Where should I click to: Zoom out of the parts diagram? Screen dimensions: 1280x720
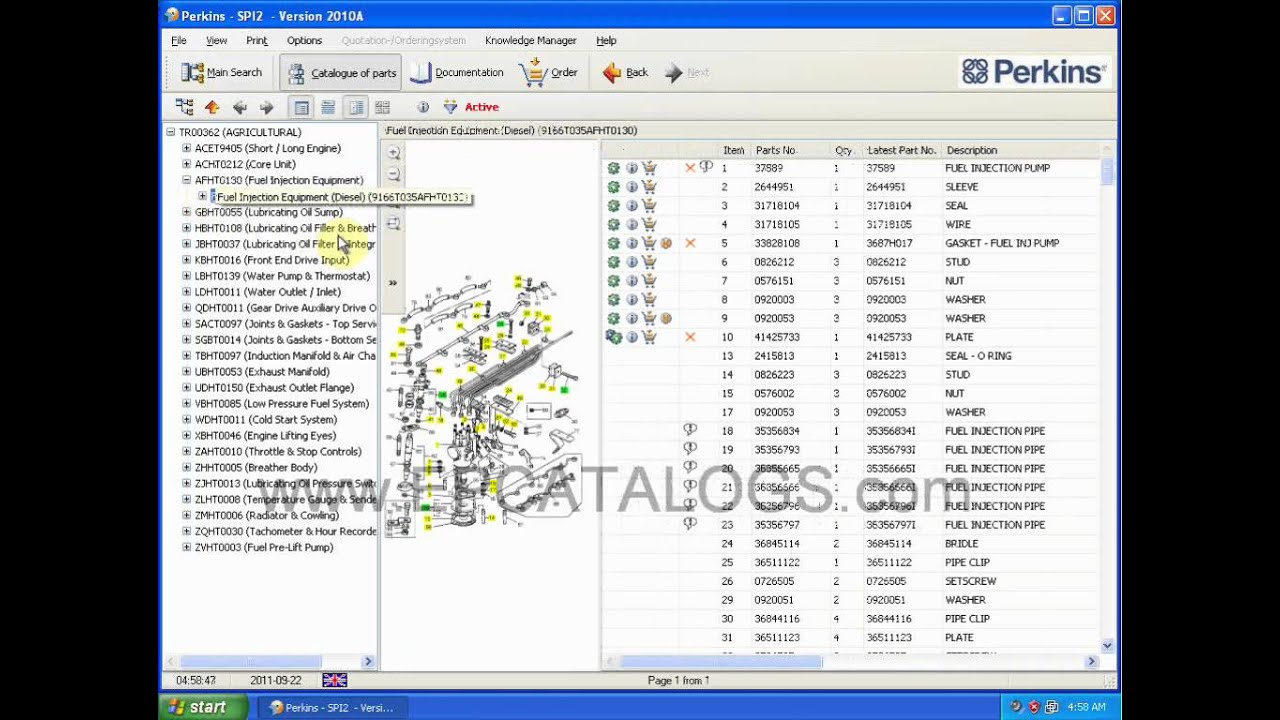[x=394, y=175]
